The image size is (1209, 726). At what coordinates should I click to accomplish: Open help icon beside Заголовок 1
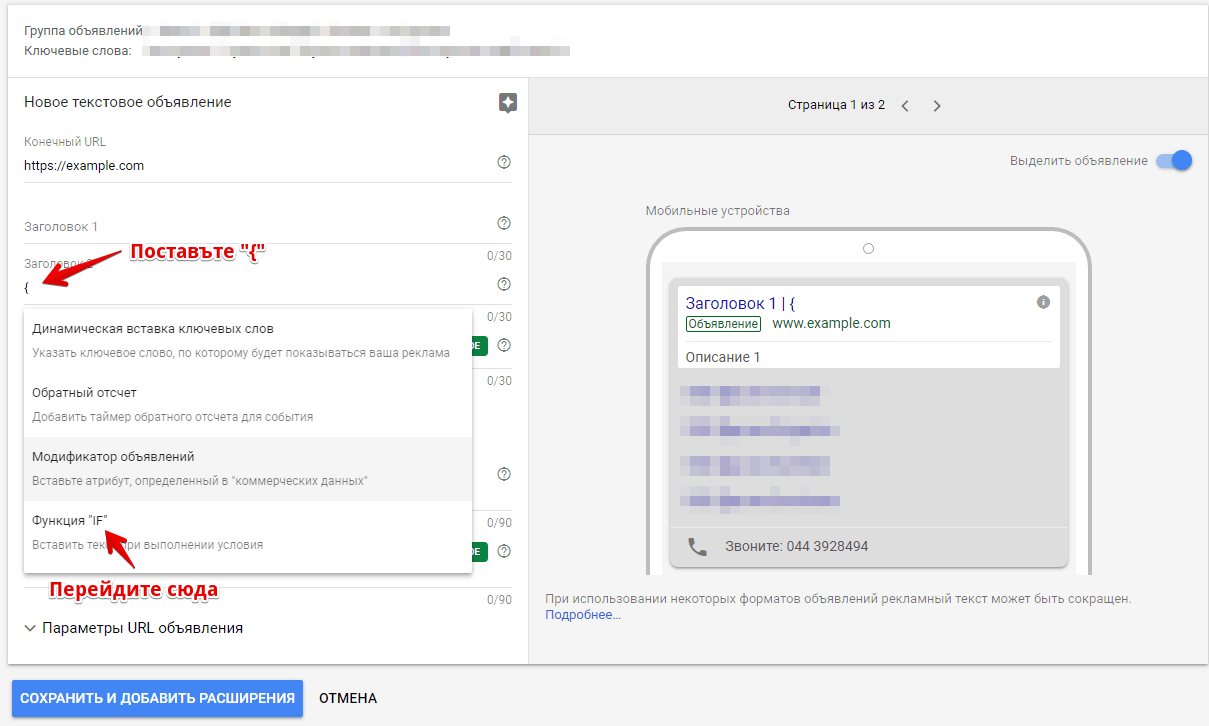(504, 224)
